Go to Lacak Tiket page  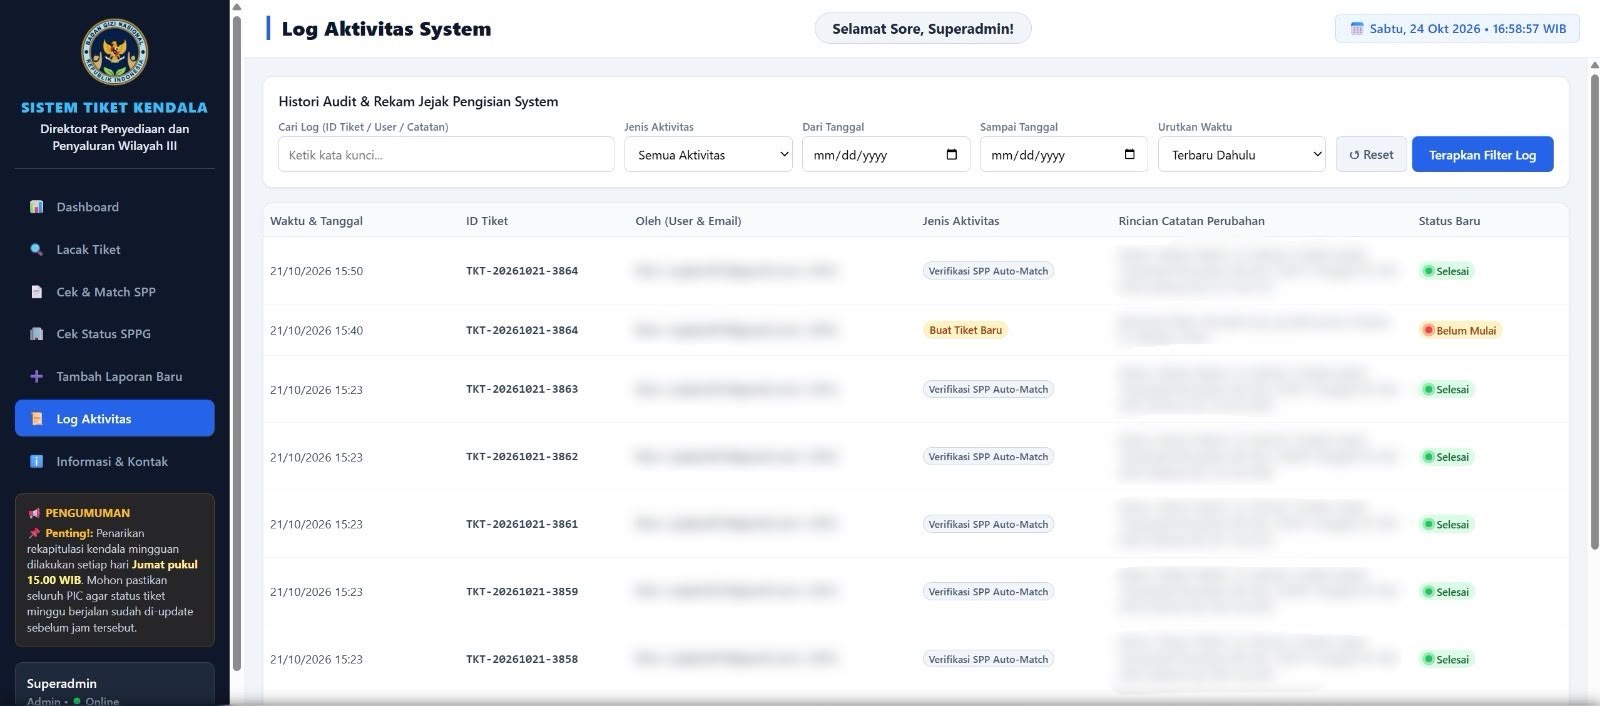[x=114, y=250]
